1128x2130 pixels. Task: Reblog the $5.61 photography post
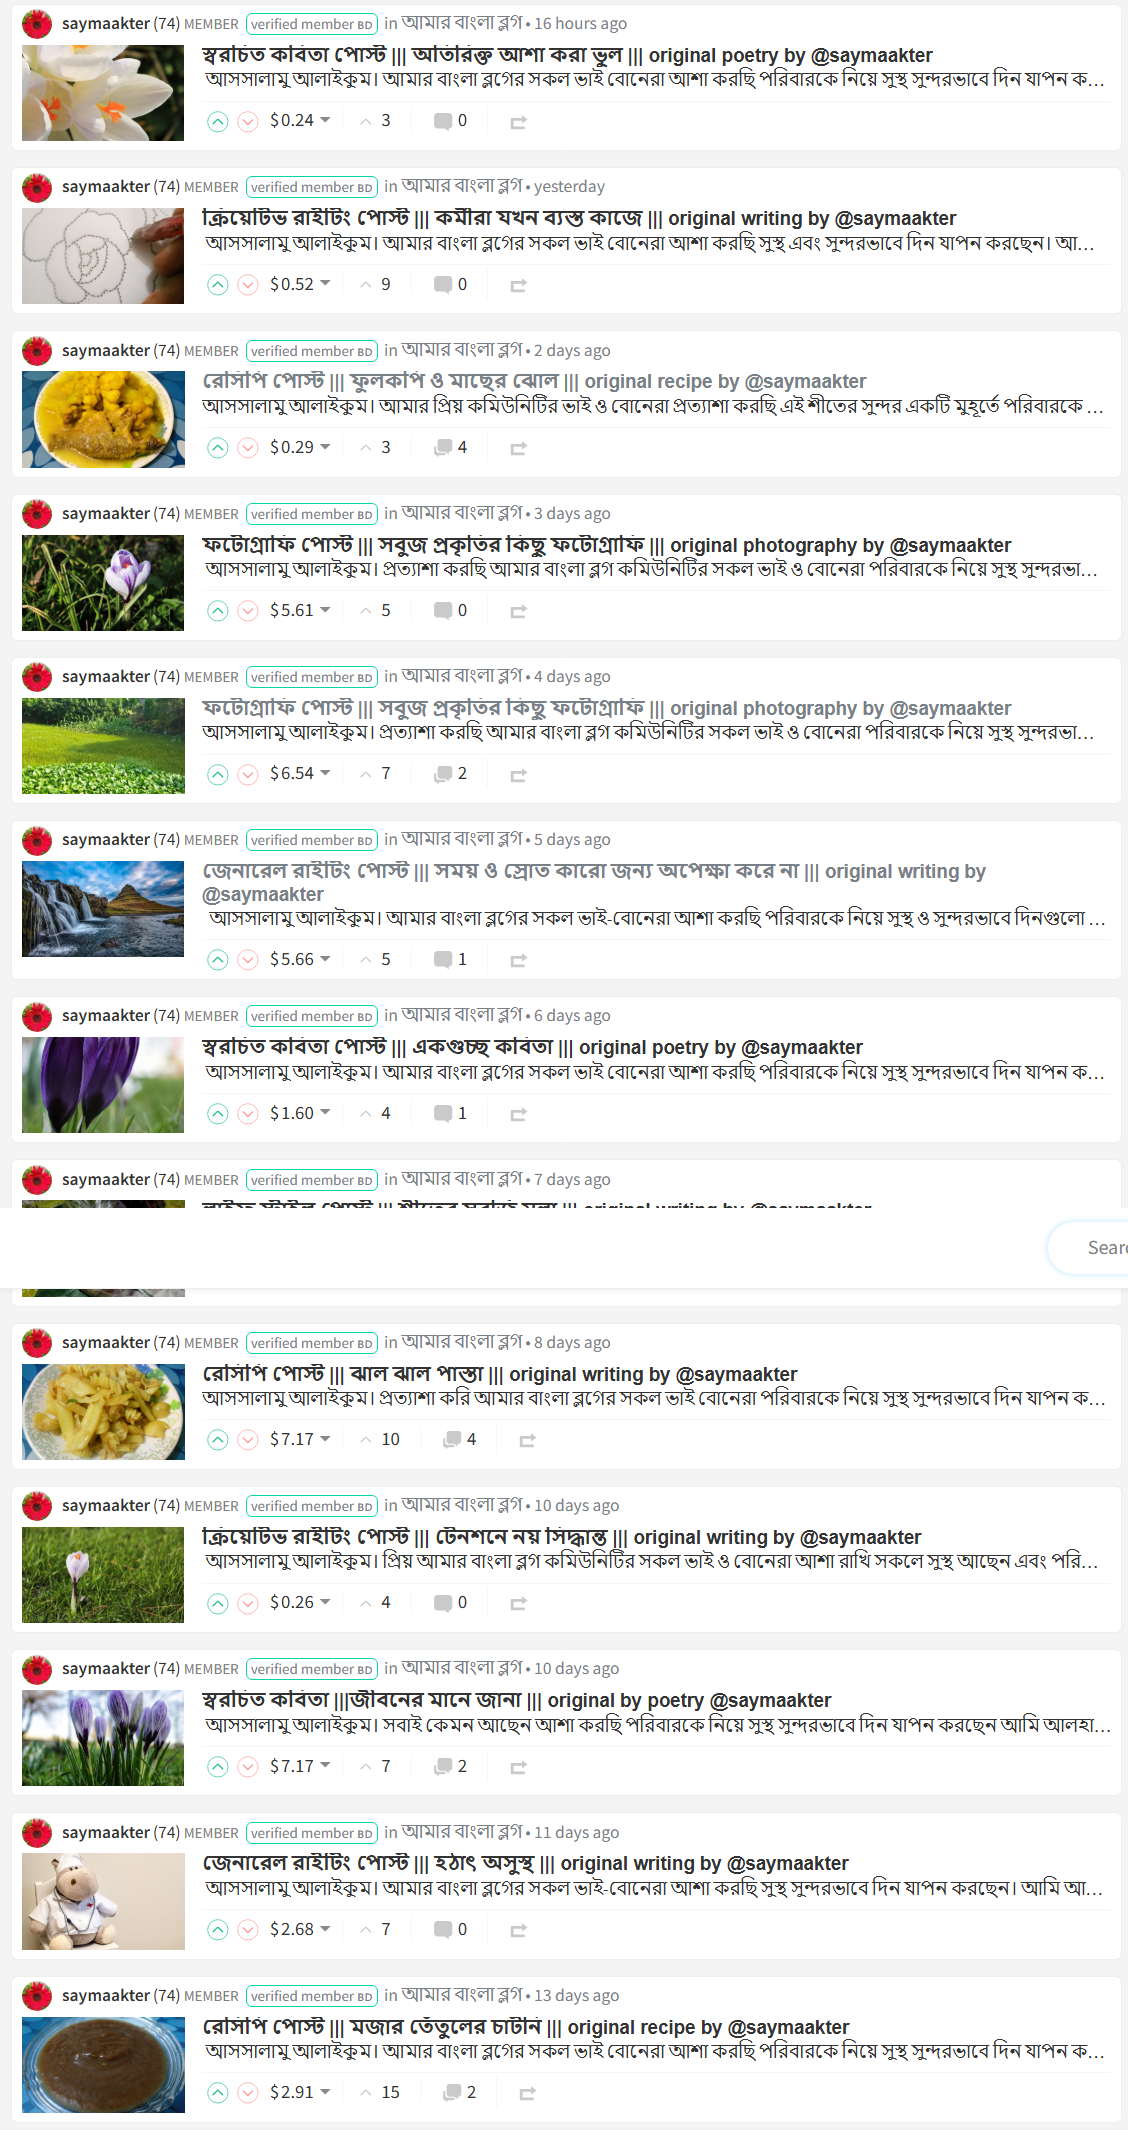518,611
